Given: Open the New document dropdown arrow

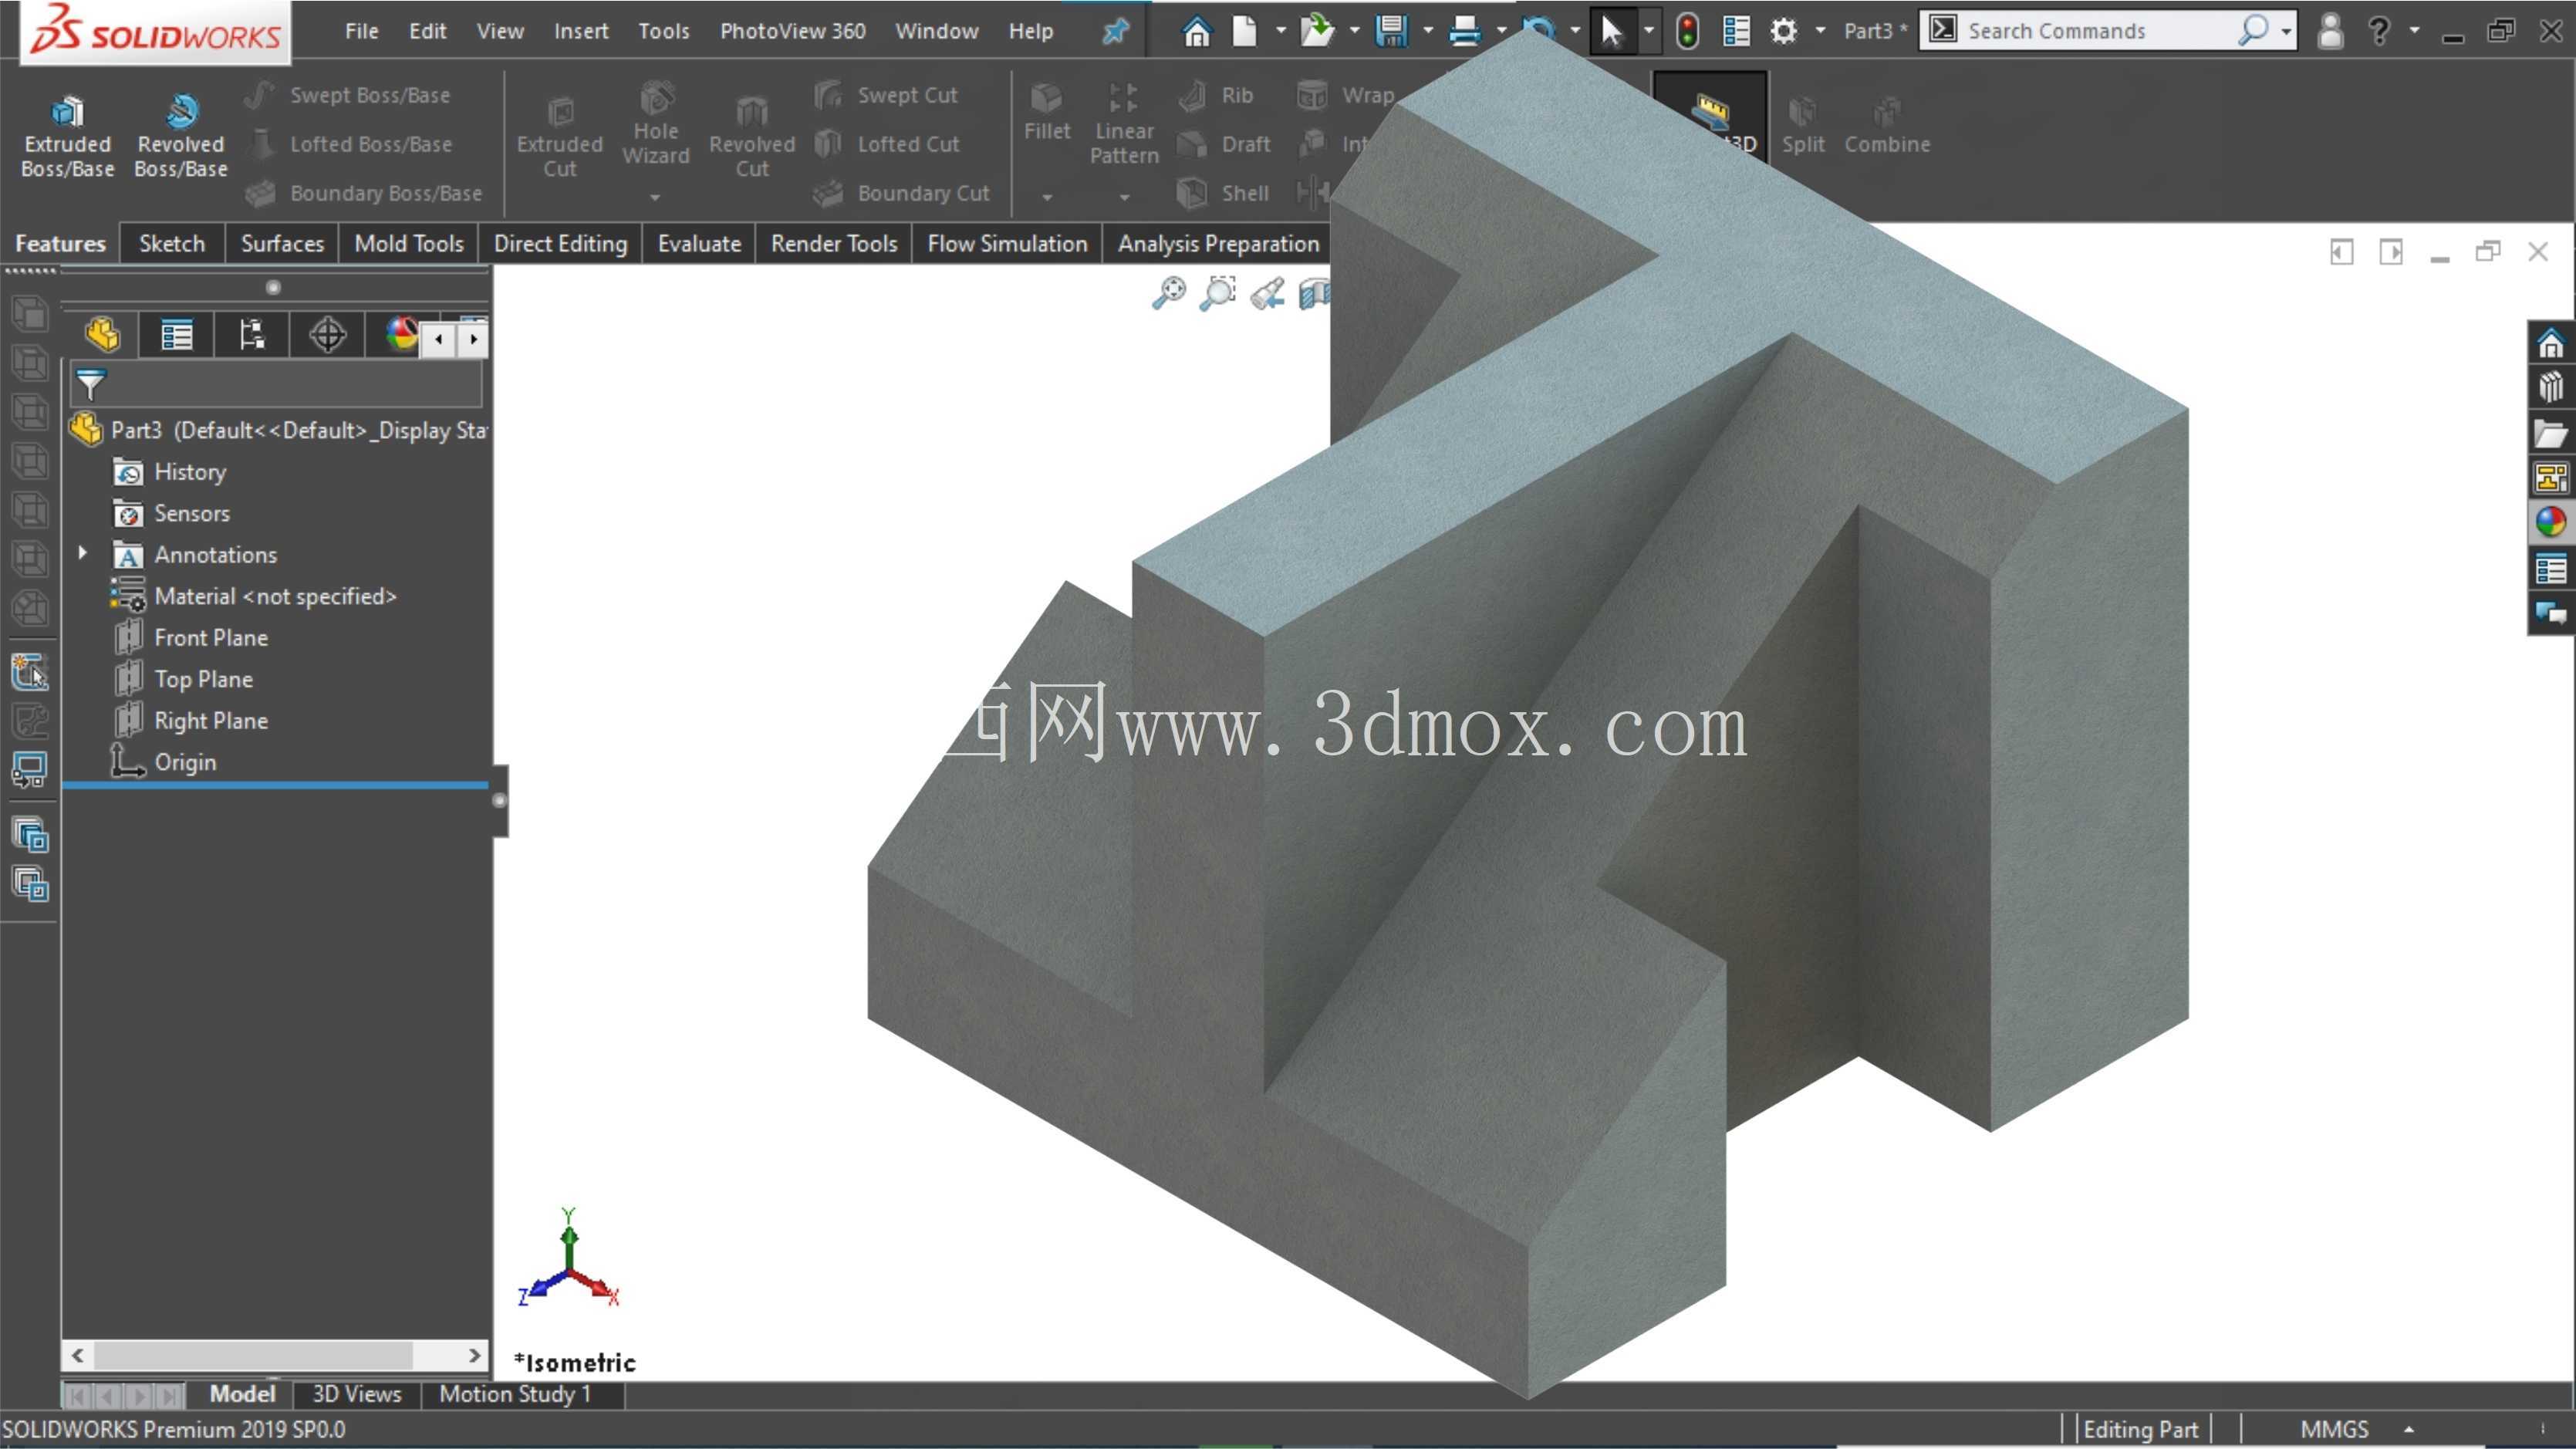Looking at the screenshot, I should point(1281,31).
